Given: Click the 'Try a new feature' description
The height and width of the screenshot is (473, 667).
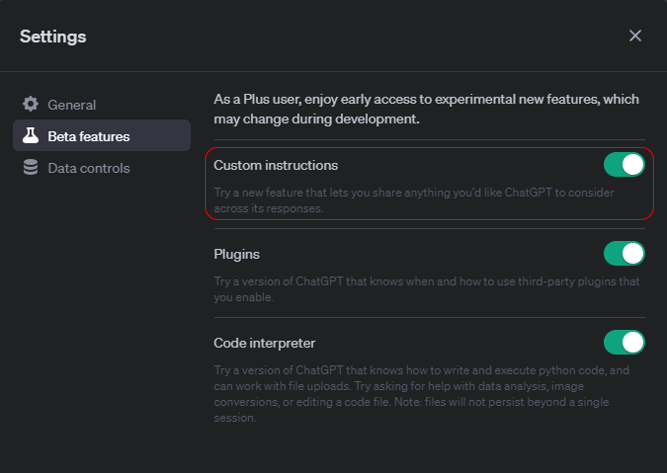Looking at the screenshot, I should click(414, 200).
